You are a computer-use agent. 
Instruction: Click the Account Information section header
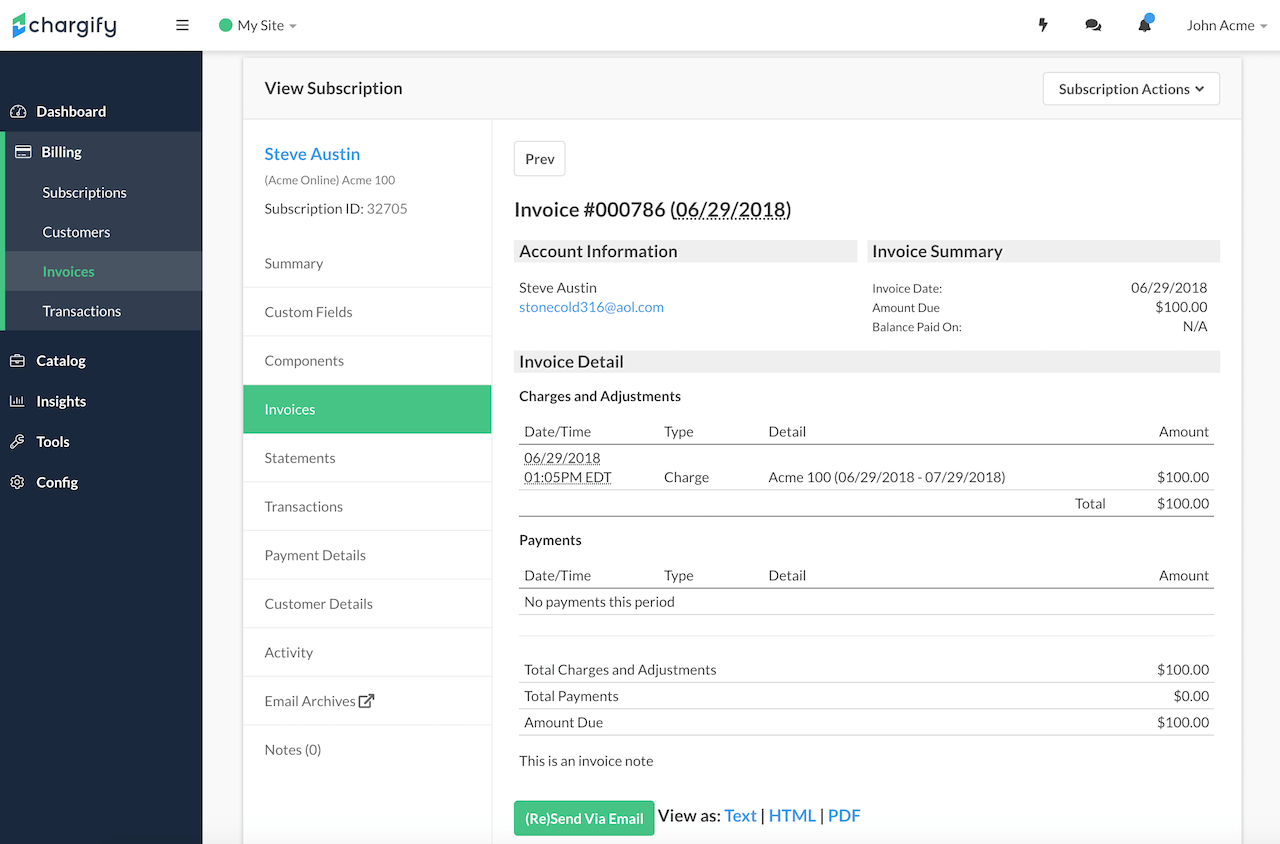point(685,251)
